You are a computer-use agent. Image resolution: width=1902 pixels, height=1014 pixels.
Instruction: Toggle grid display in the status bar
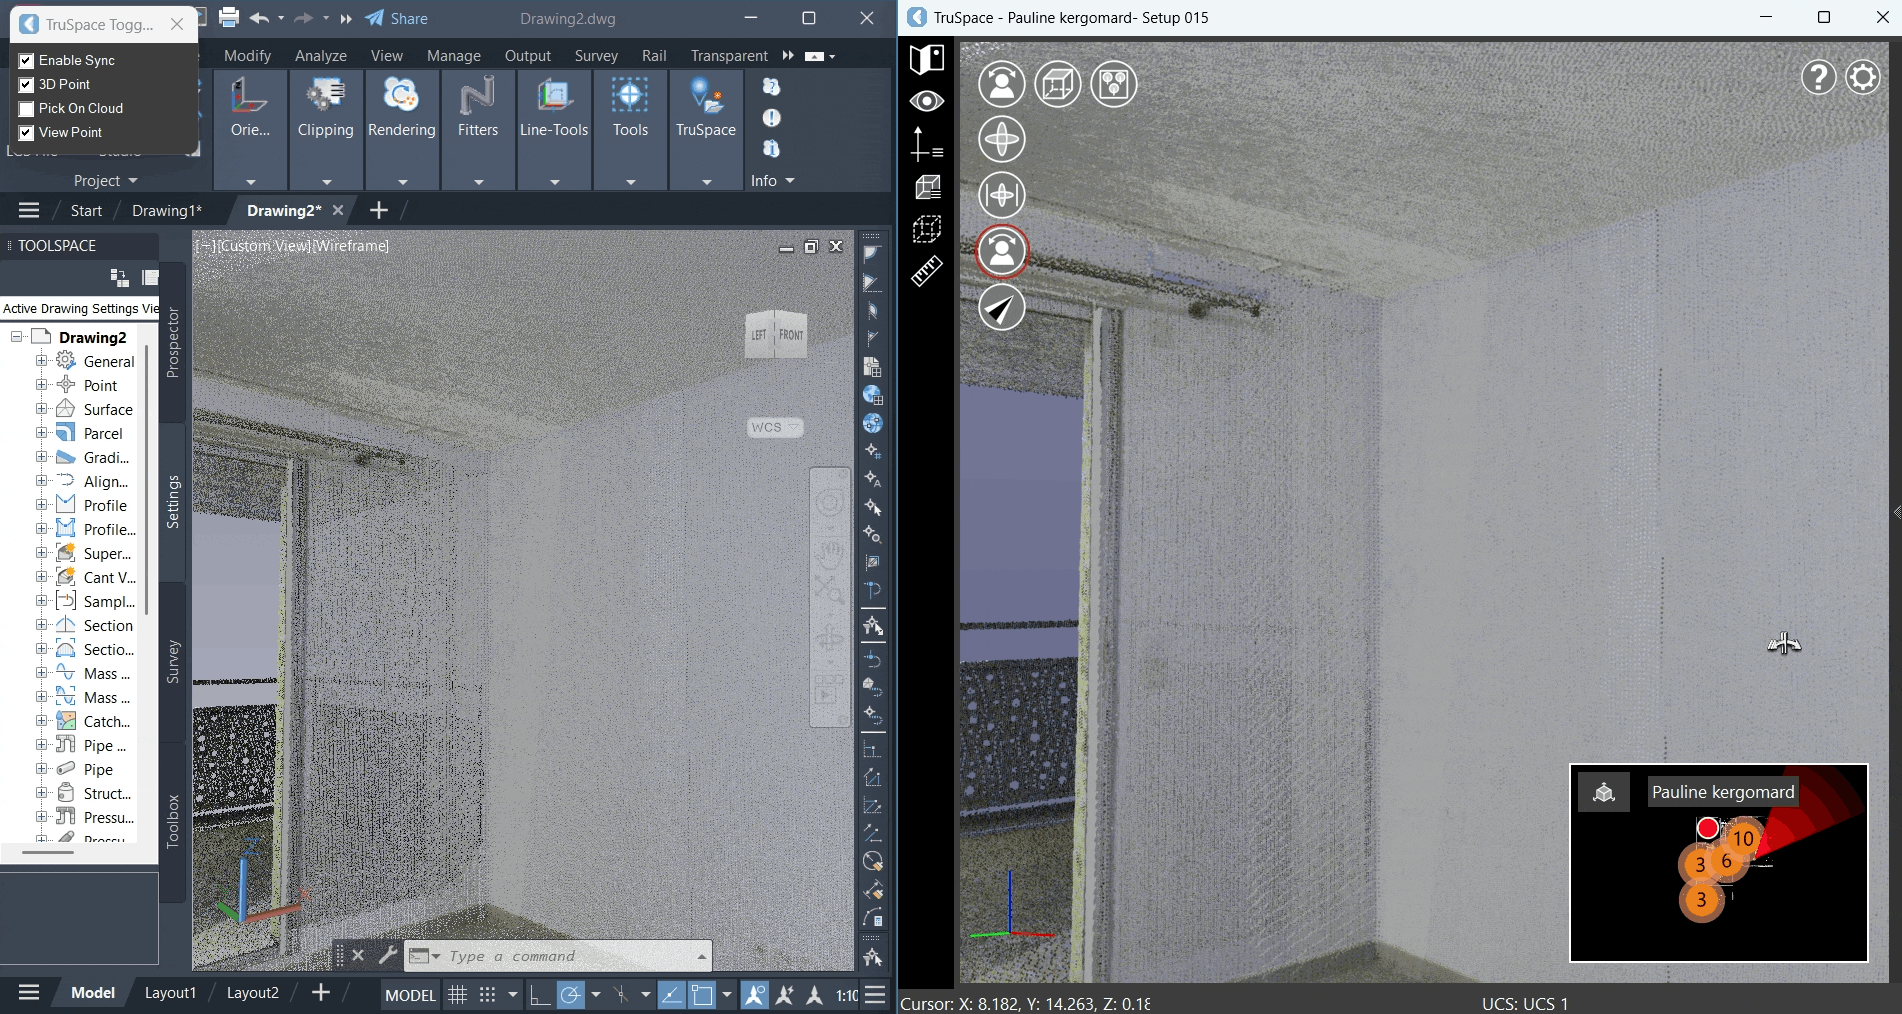click(x=457, y=995)
